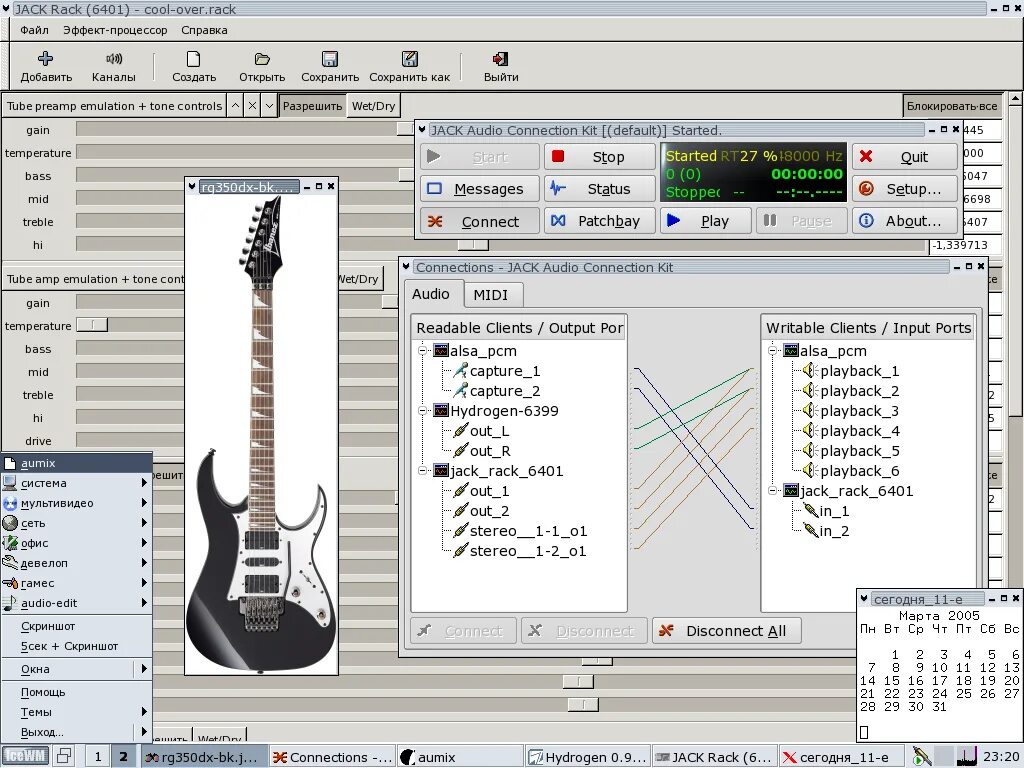Click the Открыть folder icon
This screenshot has width=1024, height=768.
(262, 59)
